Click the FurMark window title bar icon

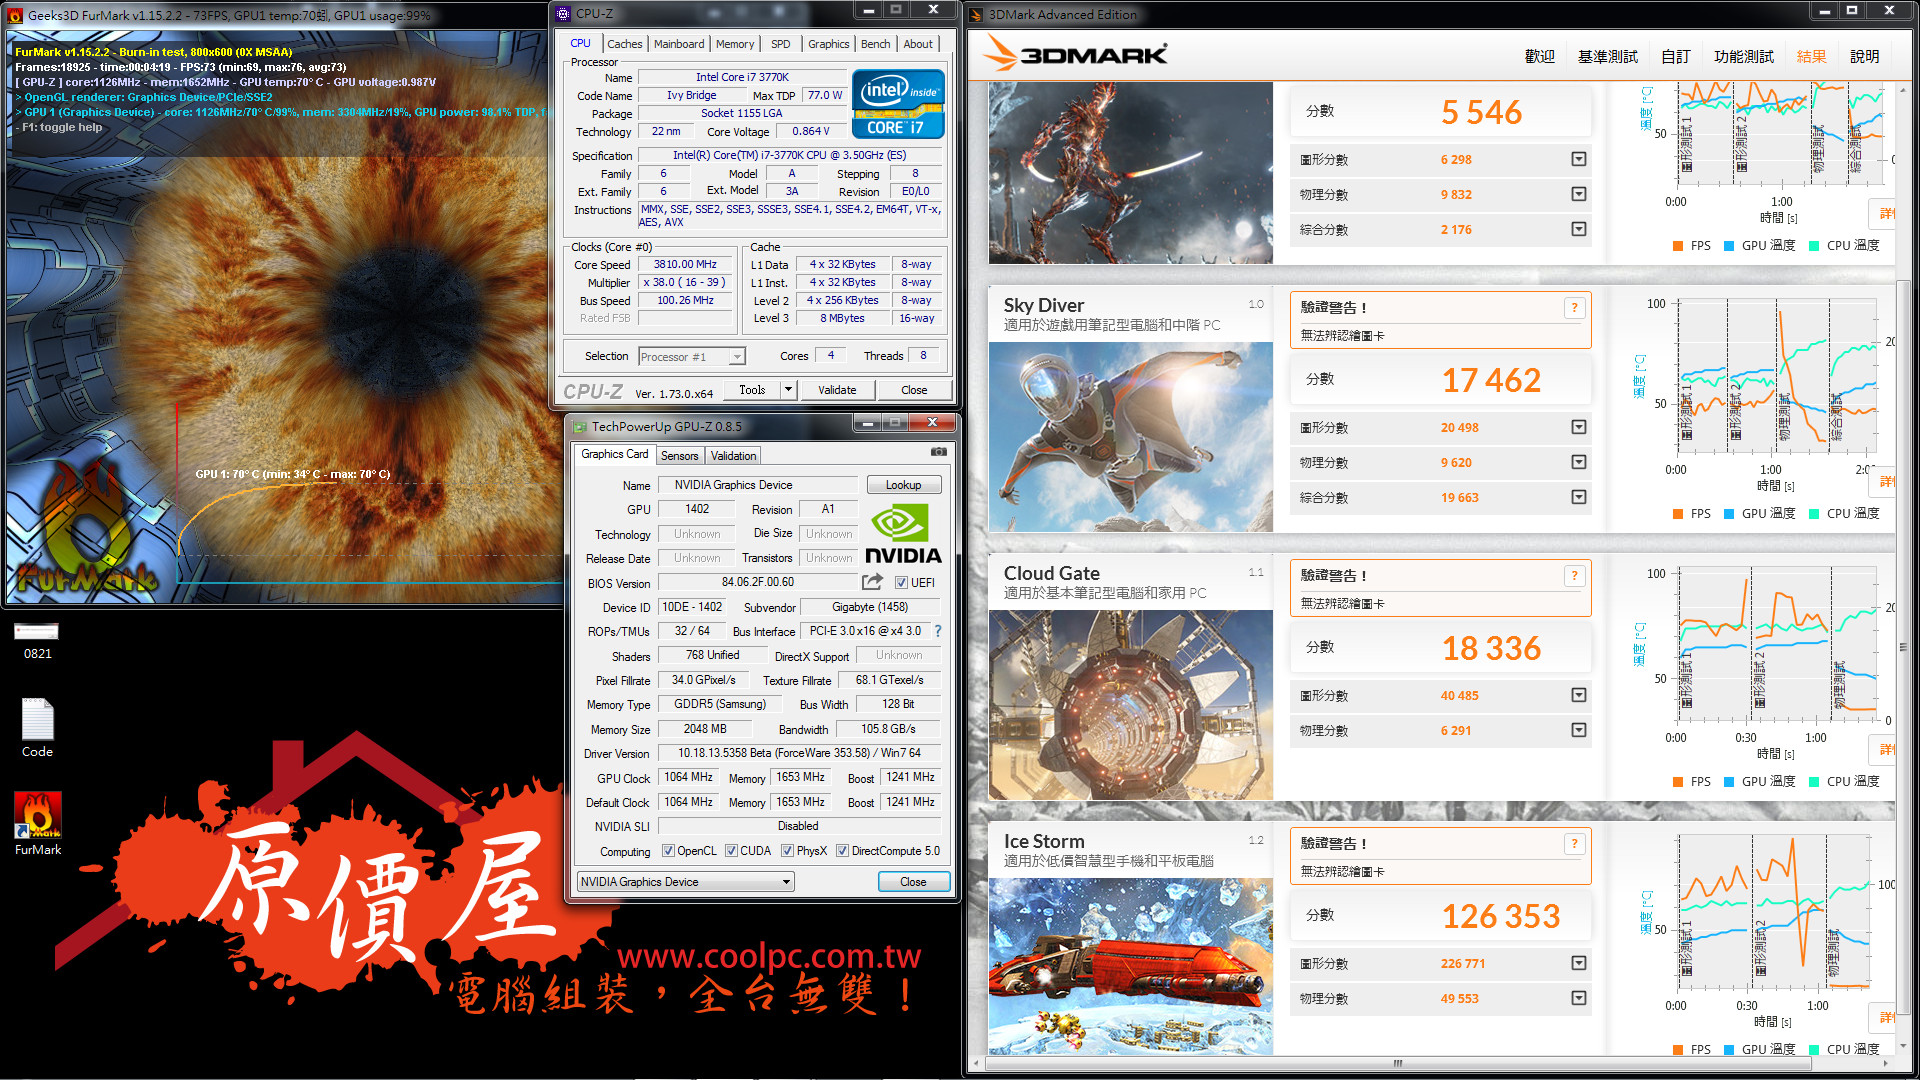15,15
